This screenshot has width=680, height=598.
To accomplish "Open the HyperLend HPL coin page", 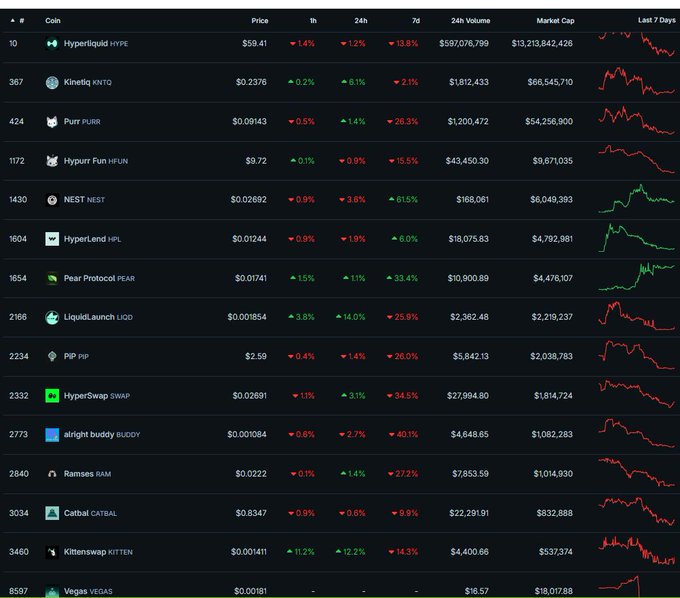I will 92,239.
